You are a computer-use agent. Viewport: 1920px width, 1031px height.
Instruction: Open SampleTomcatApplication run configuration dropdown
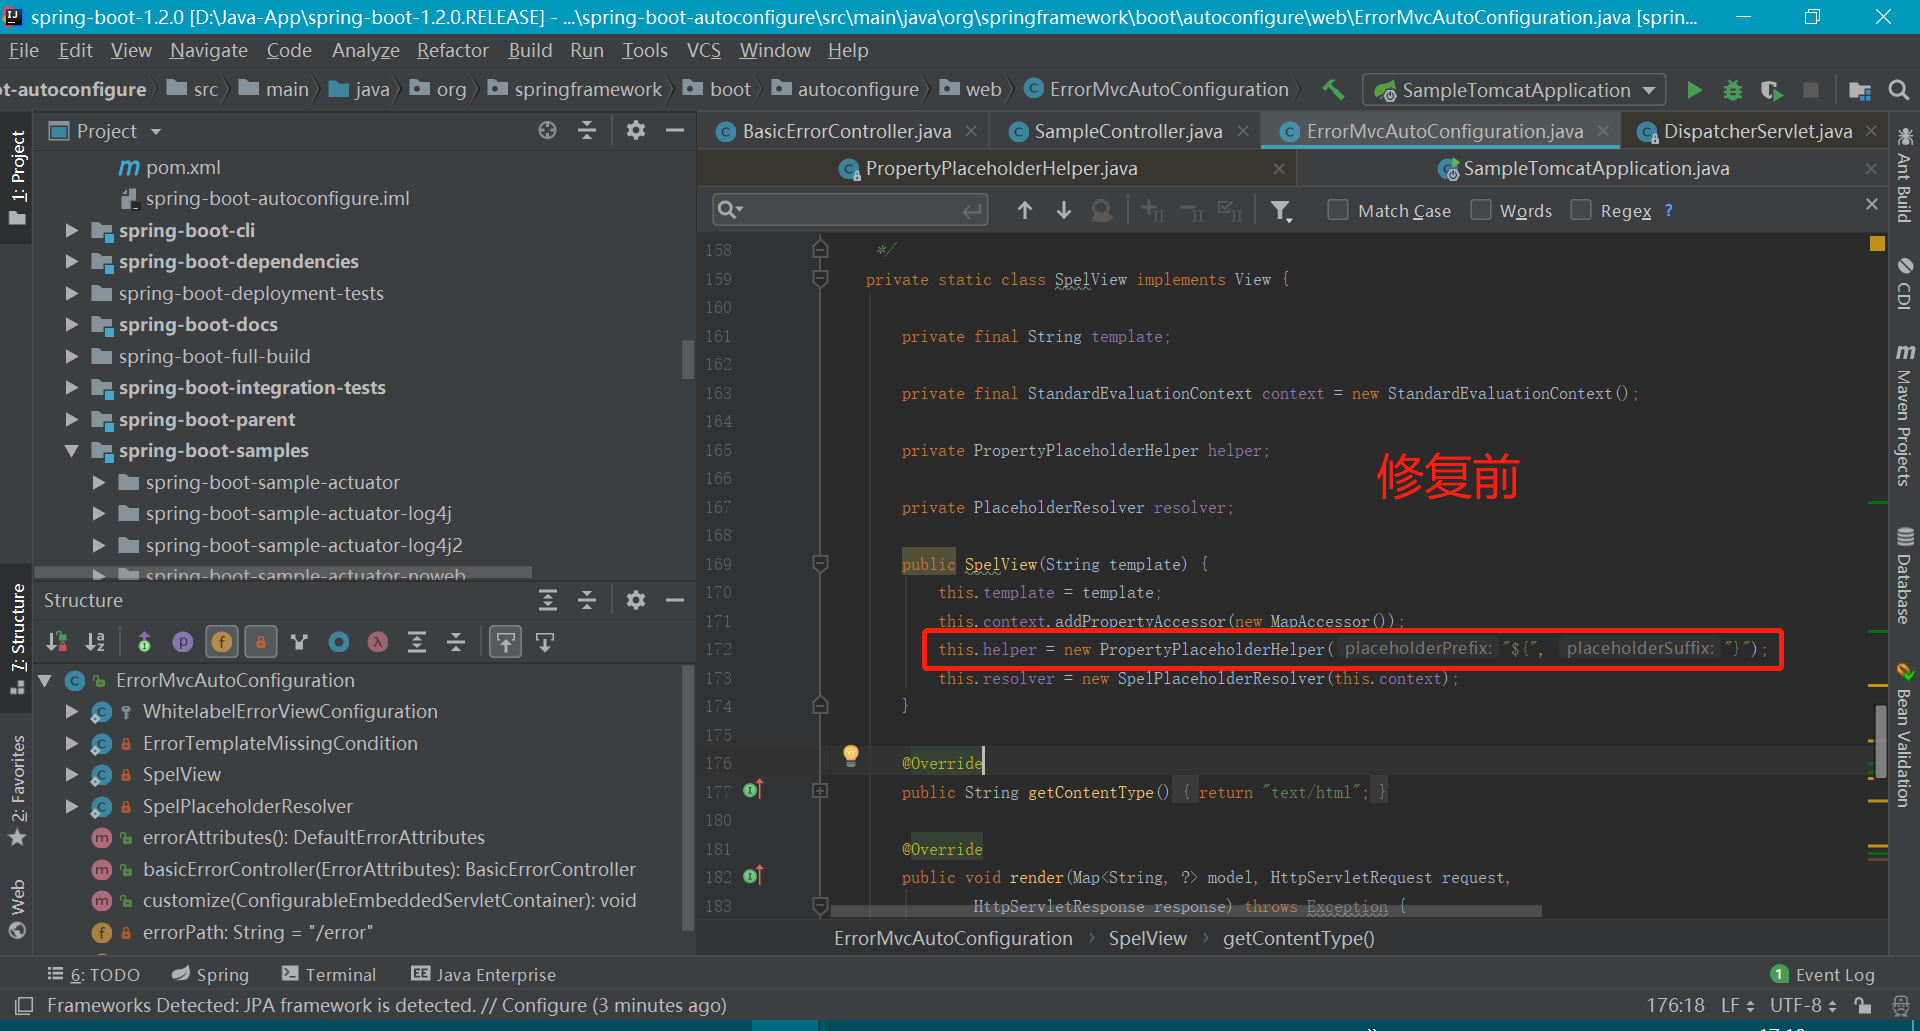(1514, 90)
